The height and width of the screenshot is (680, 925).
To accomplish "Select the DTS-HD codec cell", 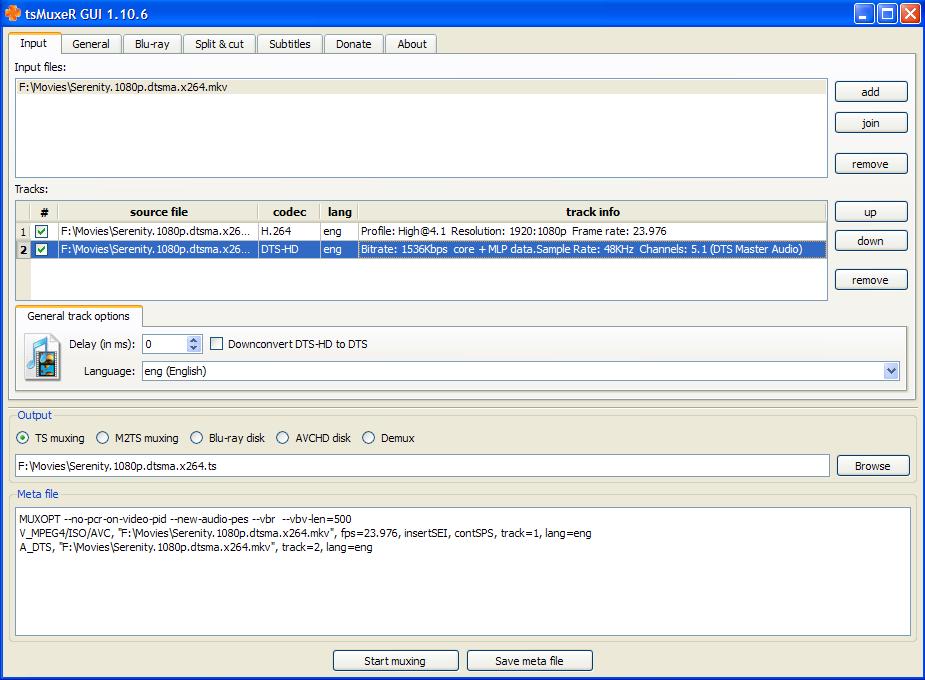I will point(288,249).
